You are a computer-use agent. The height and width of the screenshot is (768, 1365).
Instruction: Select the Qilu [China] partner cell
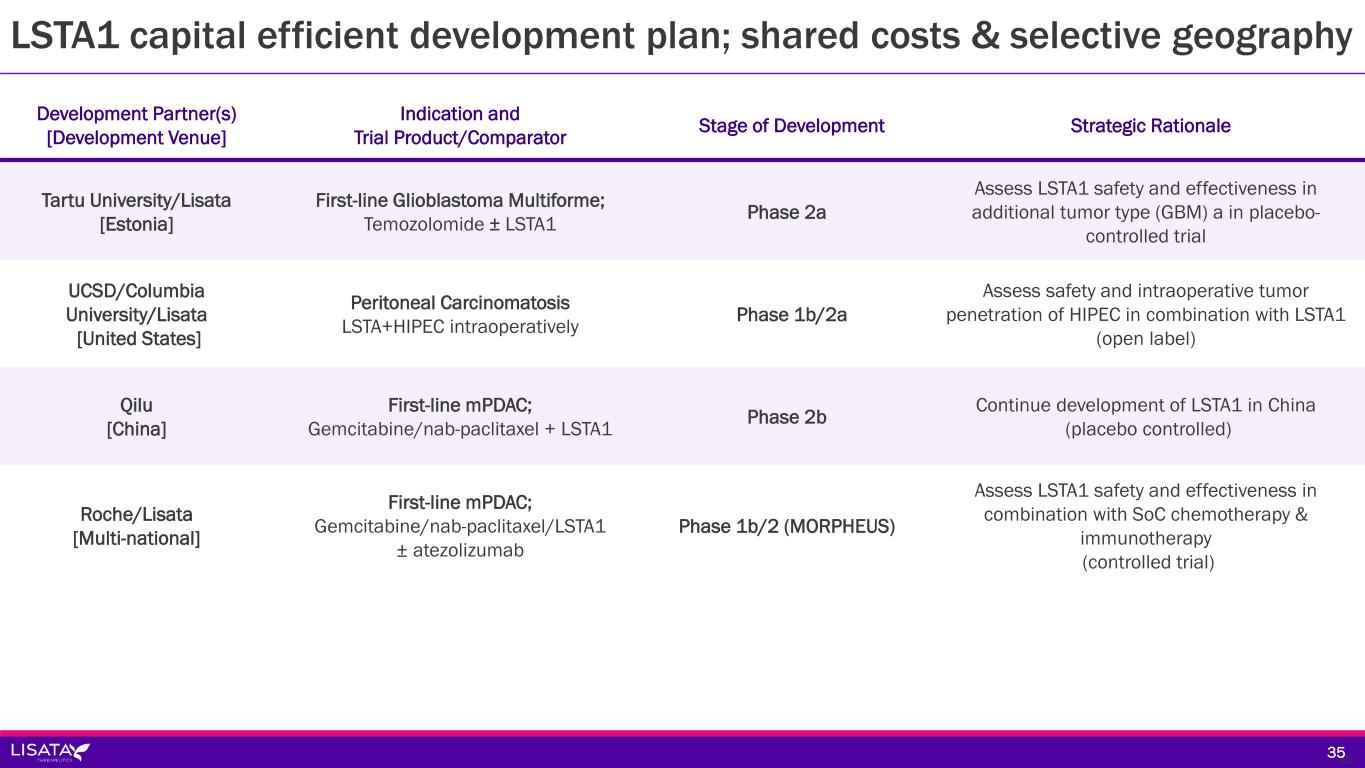coord(136,417)
